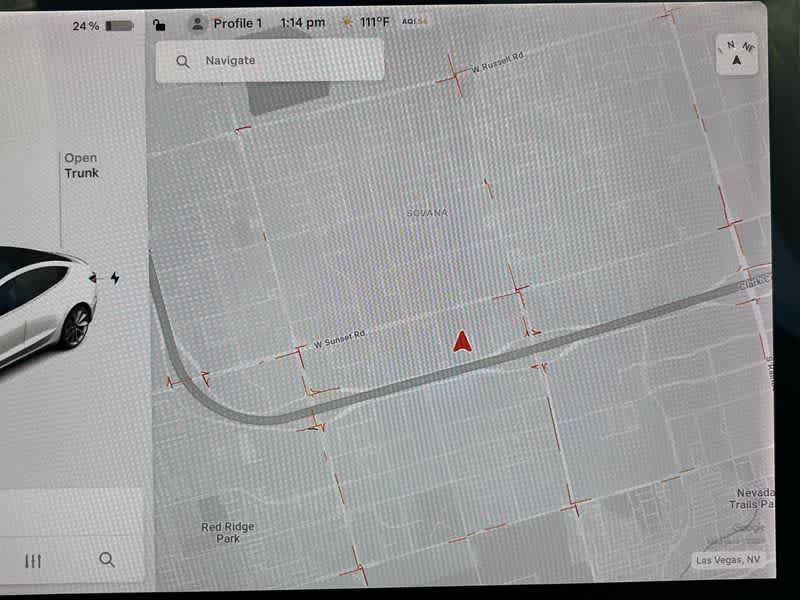
Task: Tap the Las Vegas, NV location label
Action: pyautogui.click(x=728, y=560)
